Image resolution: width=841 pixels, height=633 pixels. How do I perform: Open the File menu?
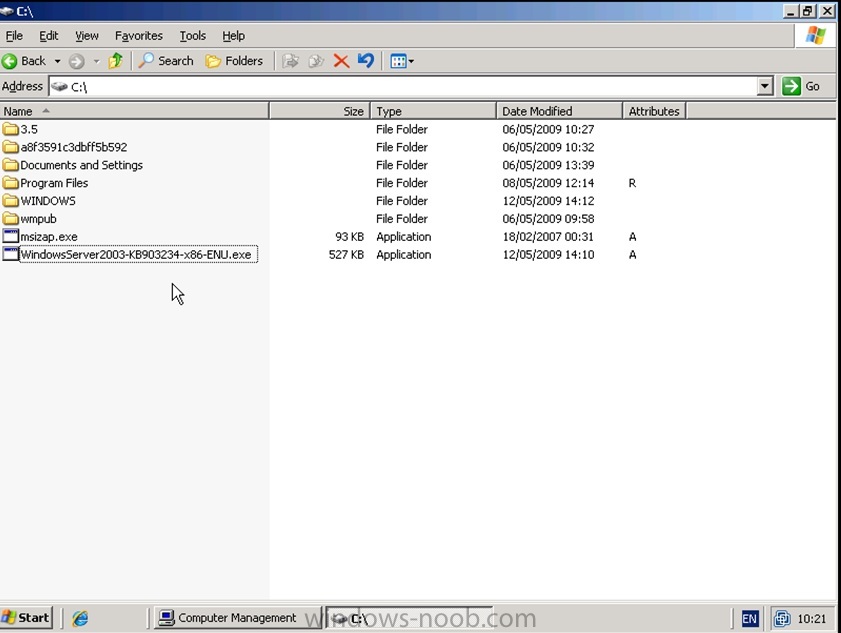pos(14,36)
